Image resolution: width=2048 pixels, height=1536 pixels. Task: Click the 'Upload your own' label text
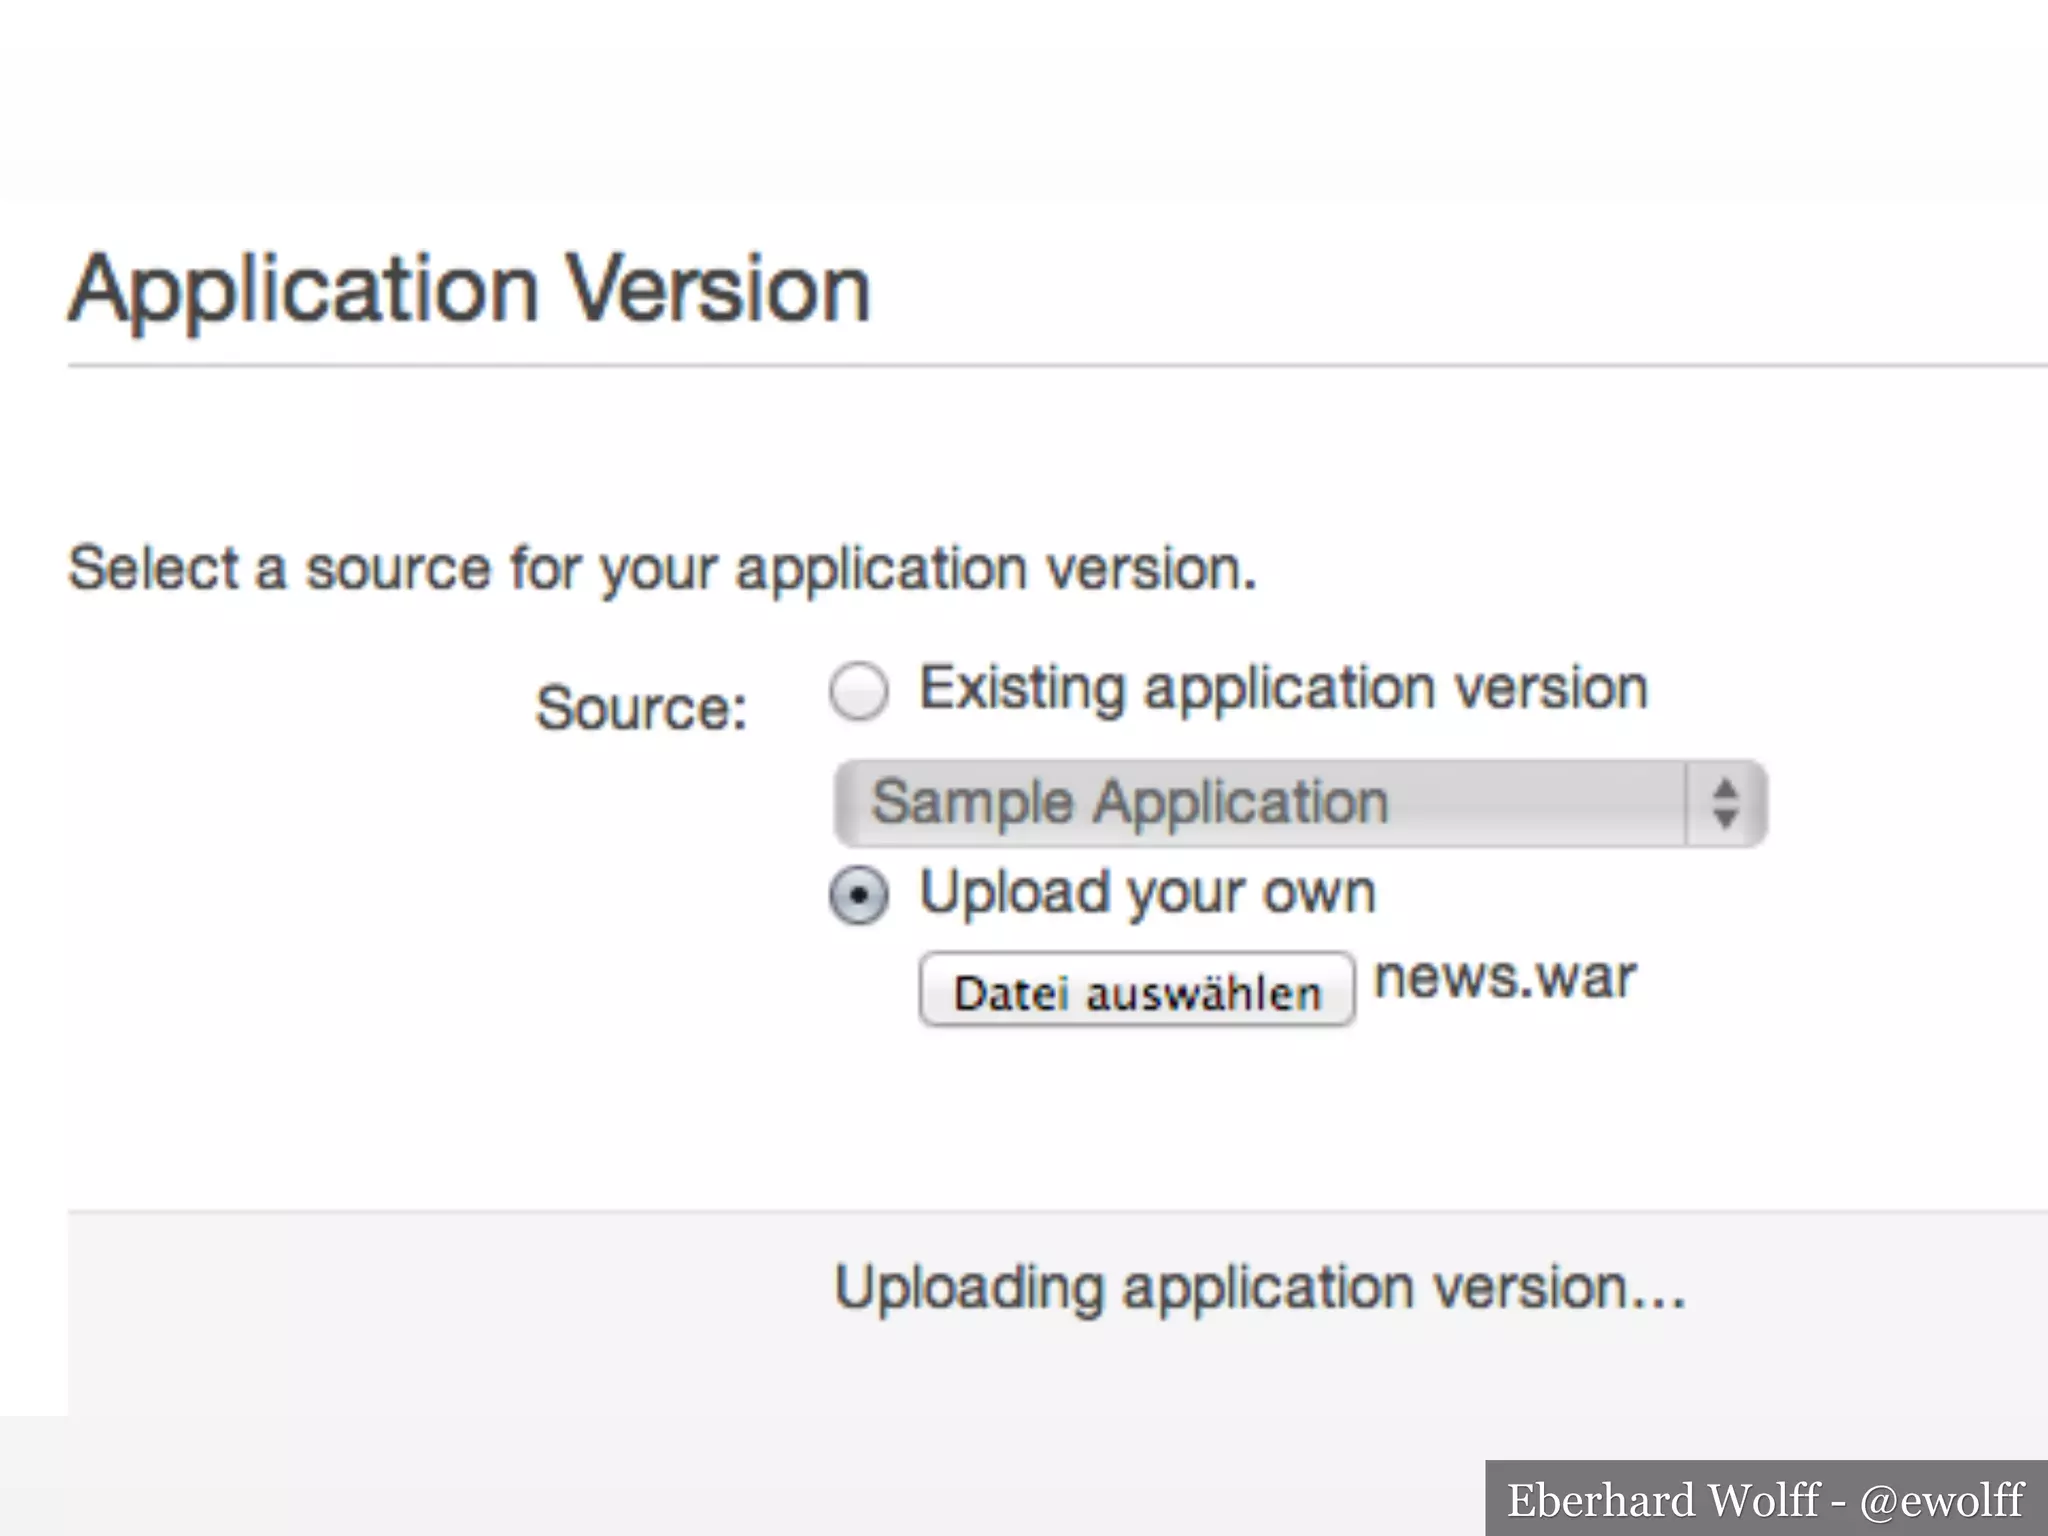[x=1147, y=892]
